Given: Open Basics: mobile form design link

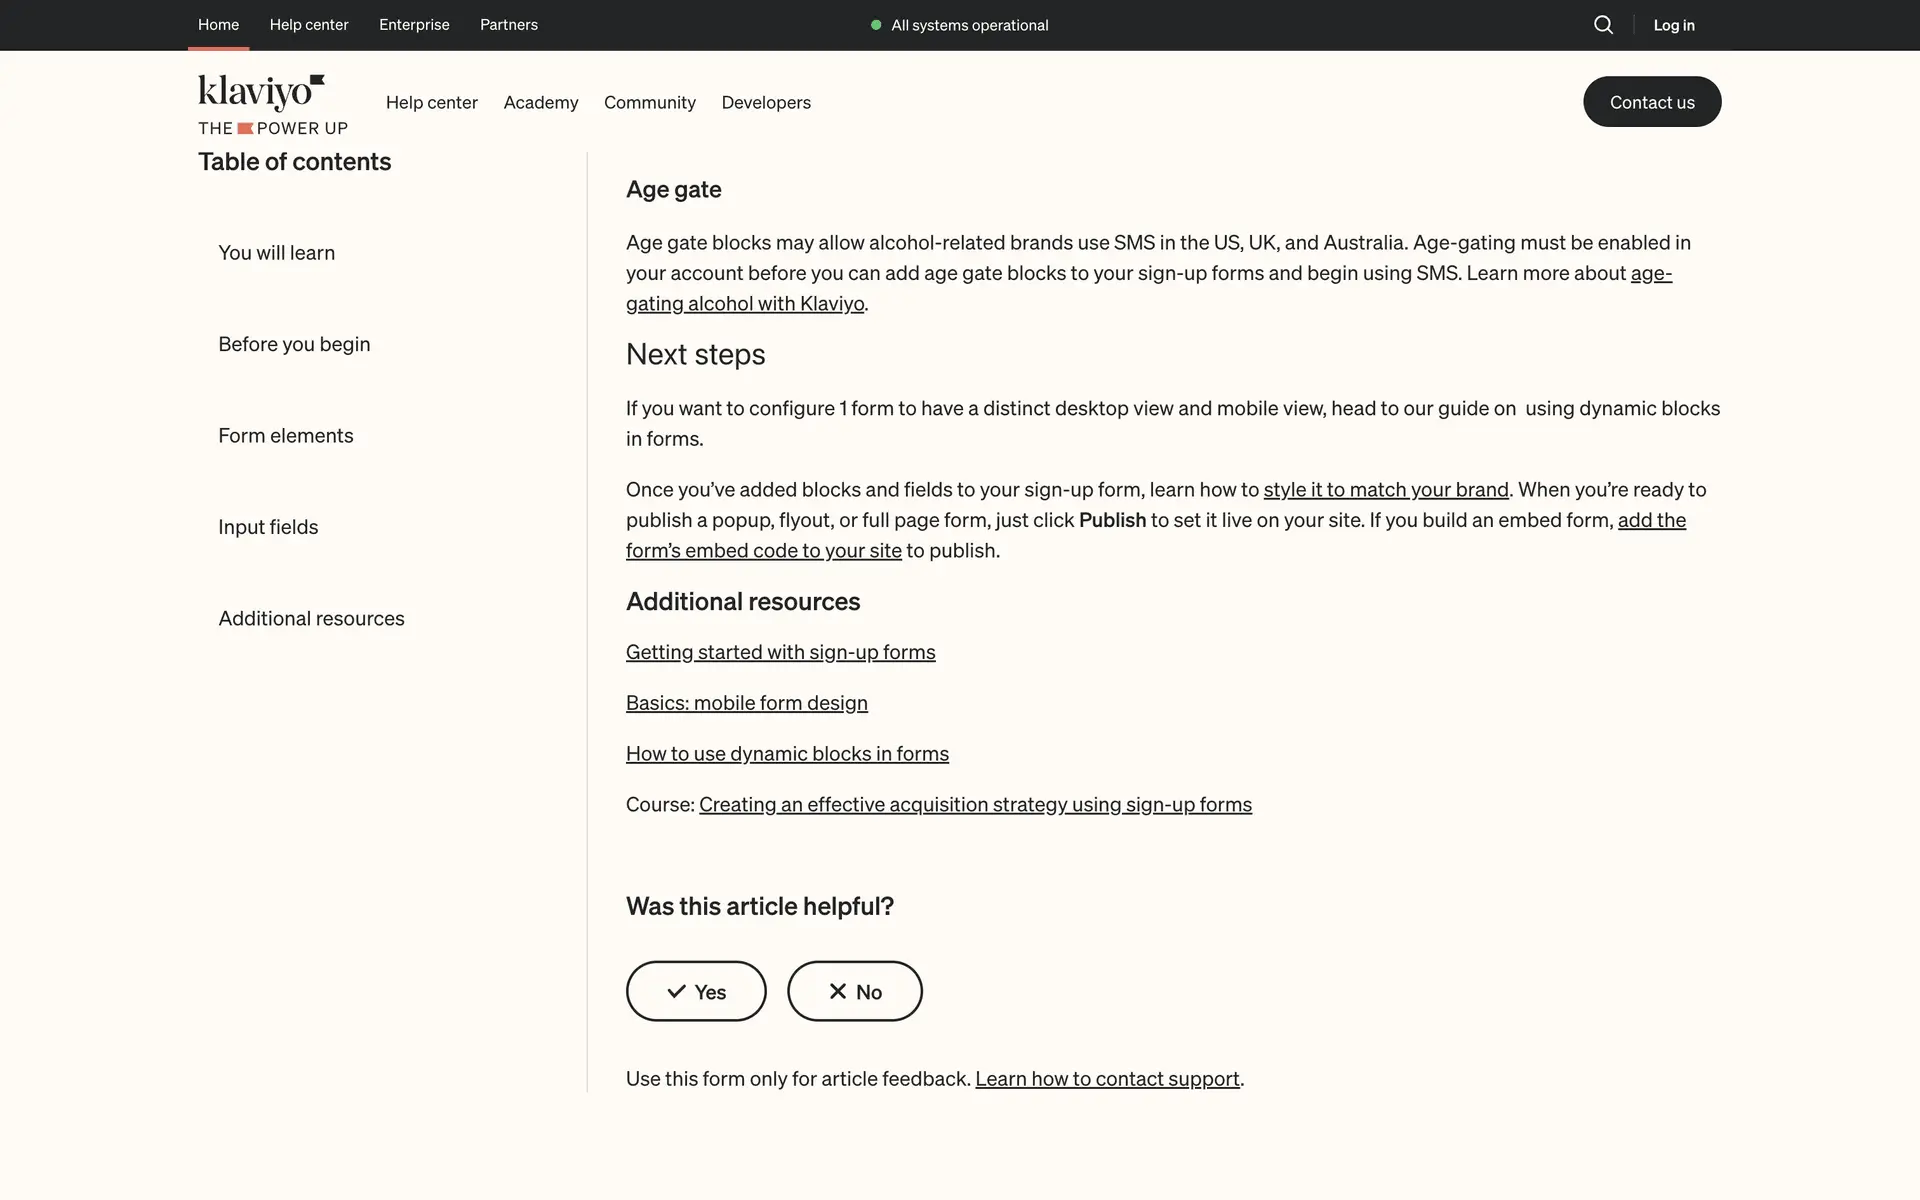Looking at the screenshot, I should [x=746, y=703].
